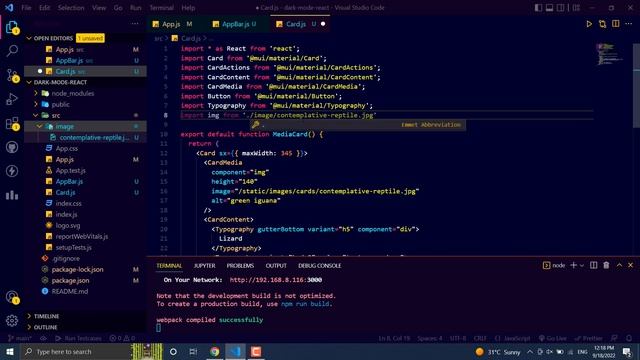Image resolution: width=640 pixels, height=360 pixels.
Task: Click the editor minimap
Action: click(610, 54)
